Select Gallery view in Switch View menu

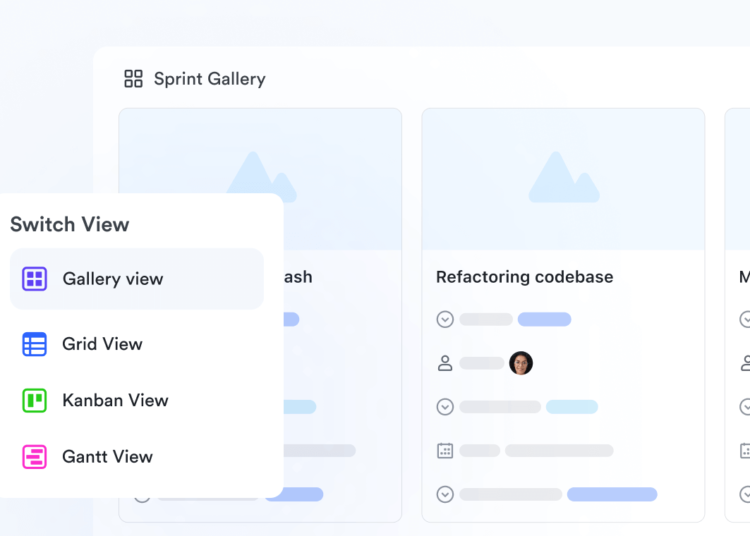[x=137, y=279]
